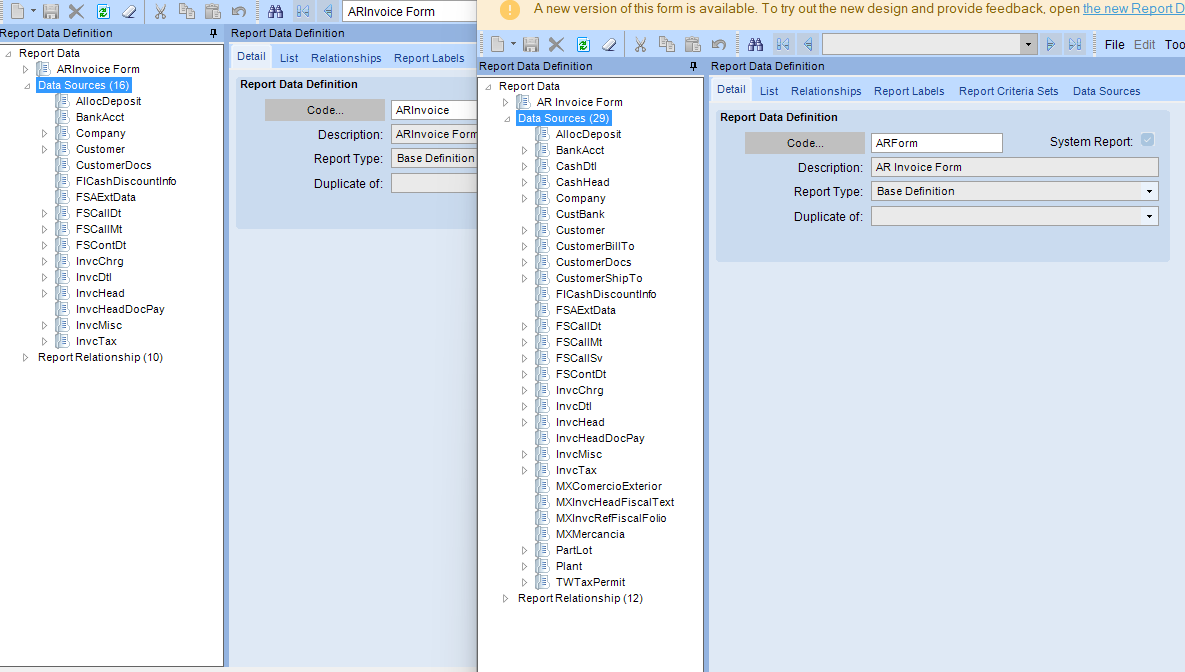Click binoculars Search icon in ARInvoice window toolbar
This screenshot has width=1185, height=672.
tap(275, 12)
